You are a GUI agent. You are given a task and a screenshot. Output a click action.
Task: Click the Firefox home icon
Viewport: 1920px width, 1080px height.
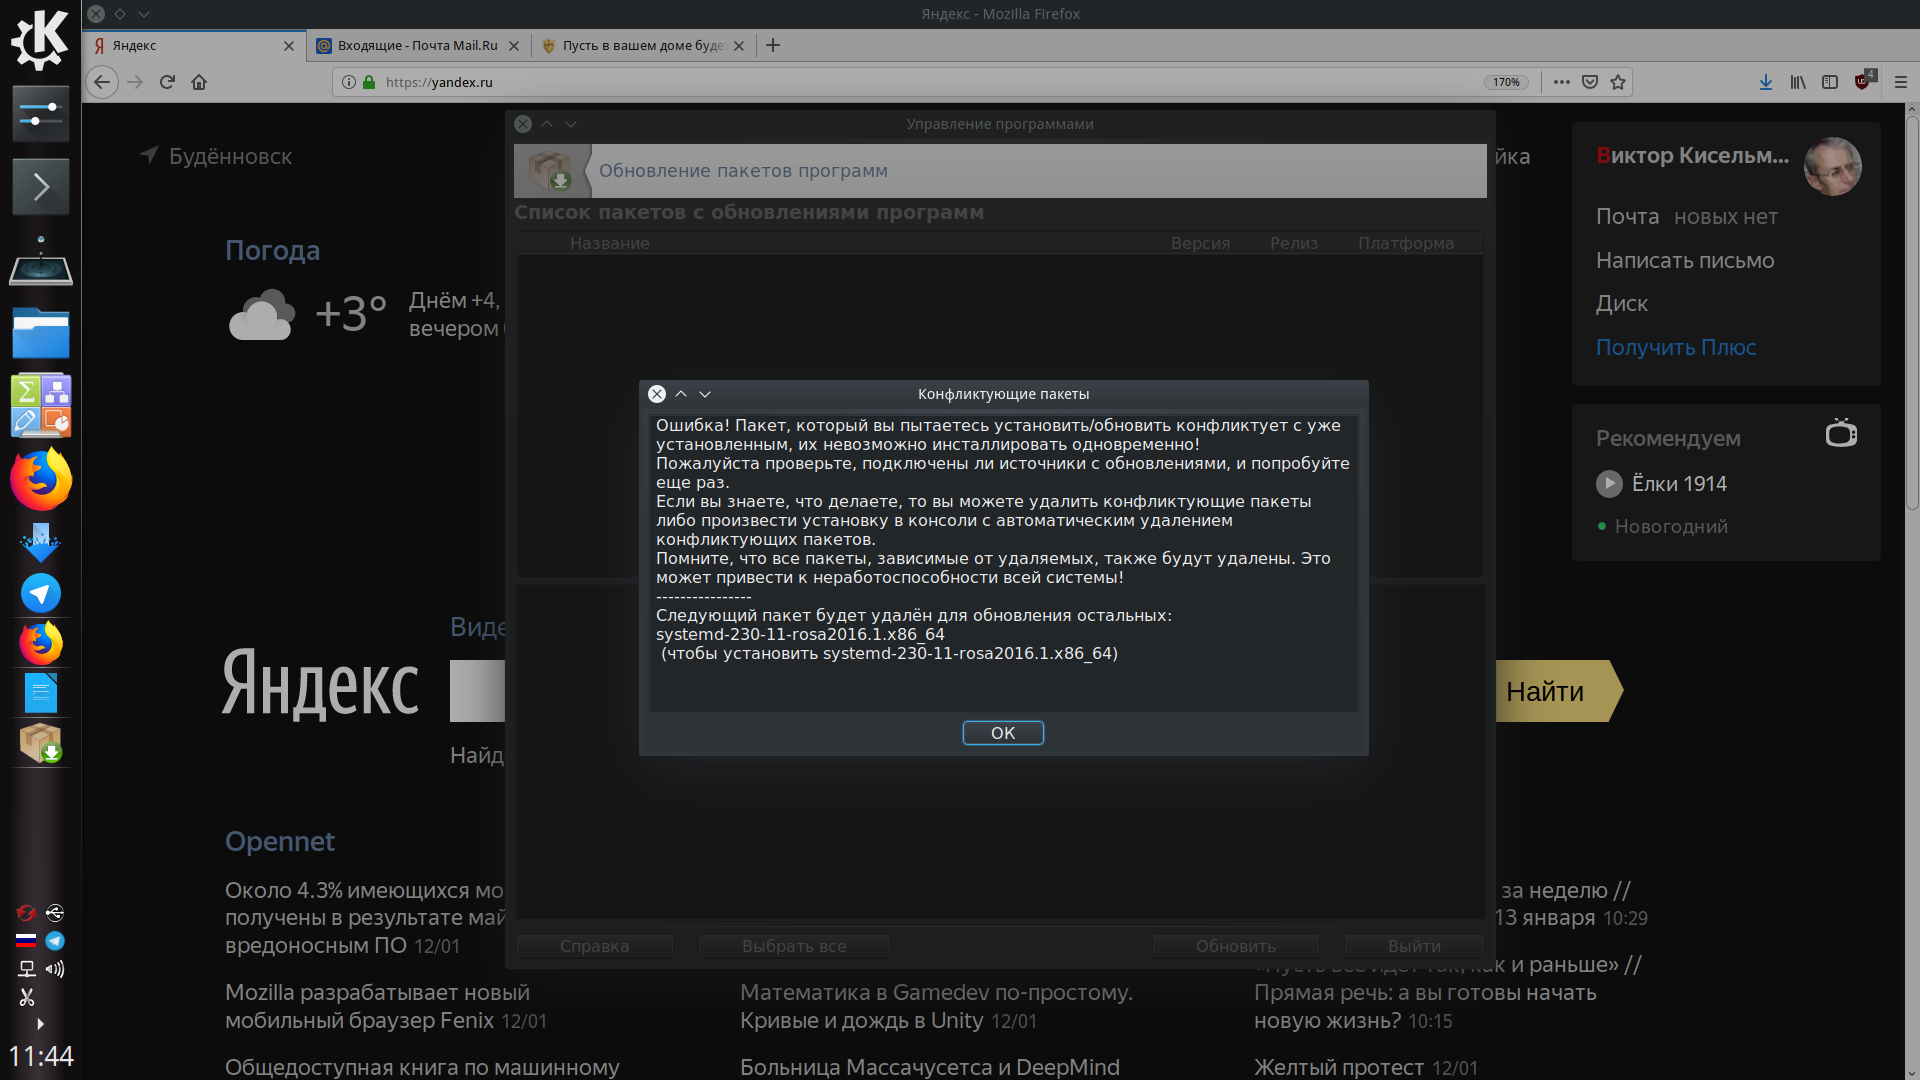199,82
